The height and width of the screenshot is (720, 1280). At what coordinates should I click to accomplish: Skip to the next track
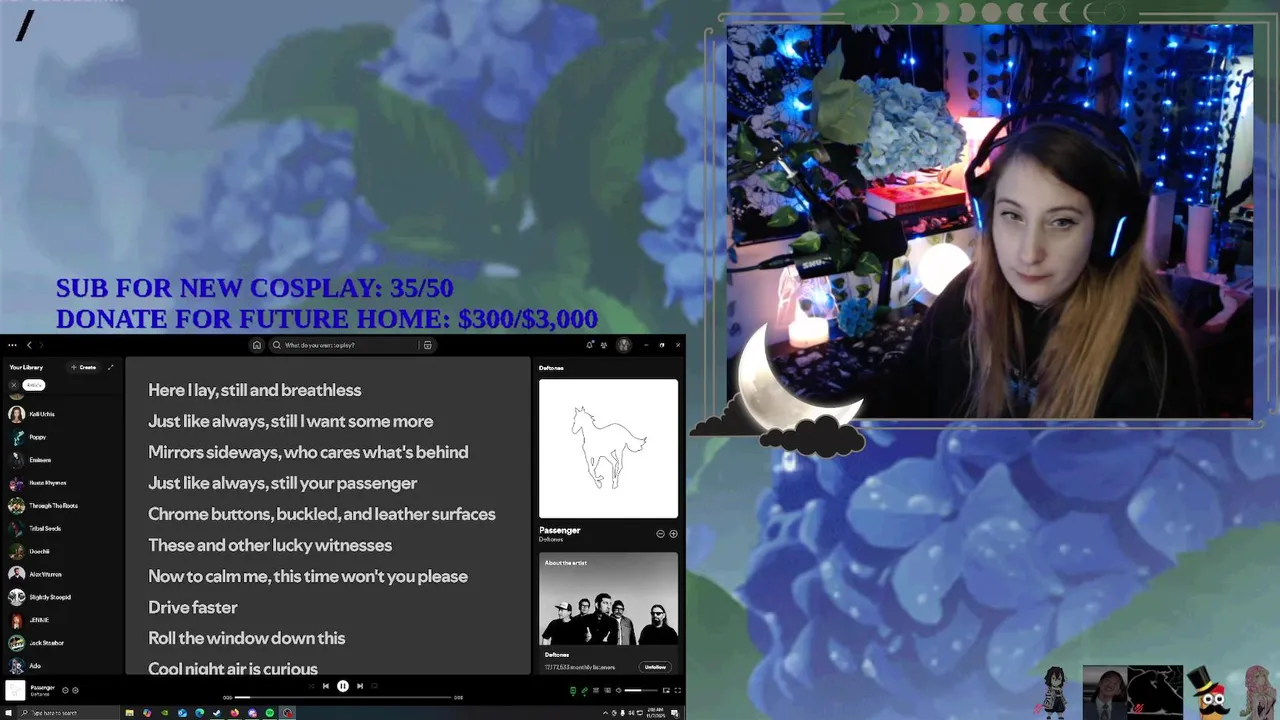click(x=360, y=686)
